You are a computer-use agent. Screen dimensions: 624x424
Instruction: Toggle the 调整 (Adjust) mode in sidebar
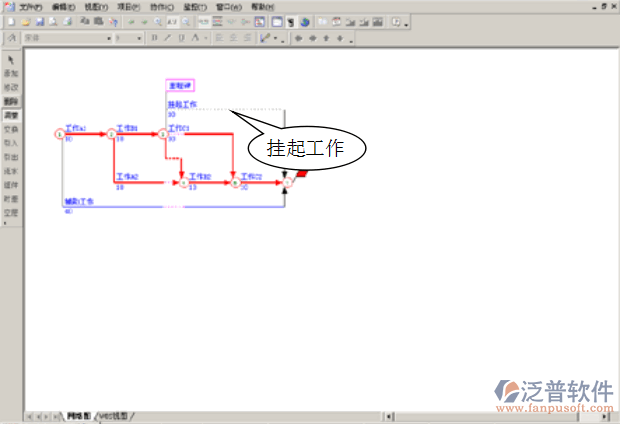coord(11,115)
